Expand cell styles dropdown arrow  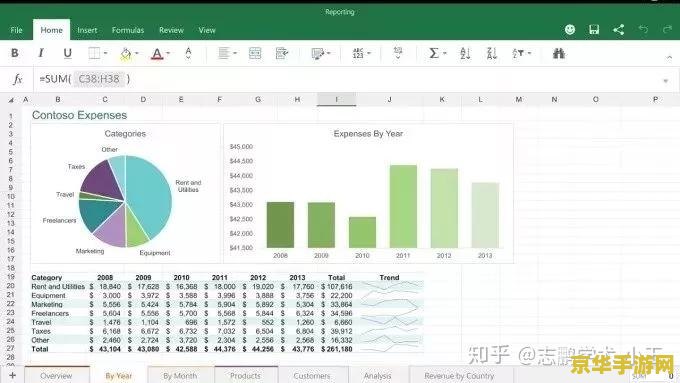tap(329, 53)
